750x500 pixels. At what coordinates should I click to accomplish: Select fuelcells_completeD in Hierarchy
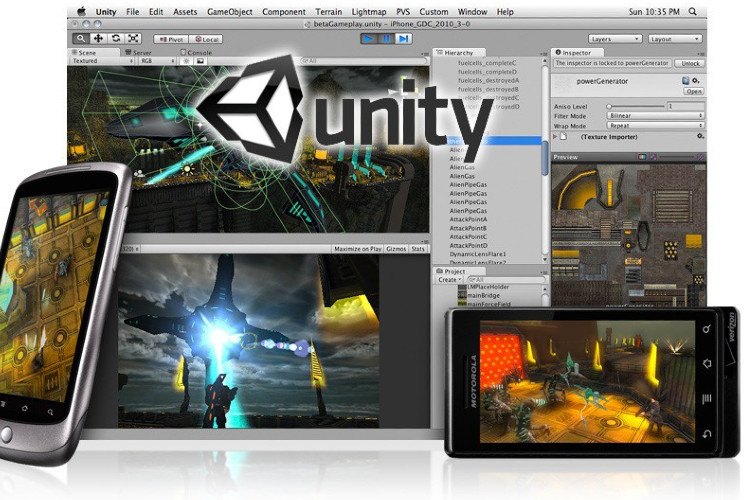[x=487, y=72]
